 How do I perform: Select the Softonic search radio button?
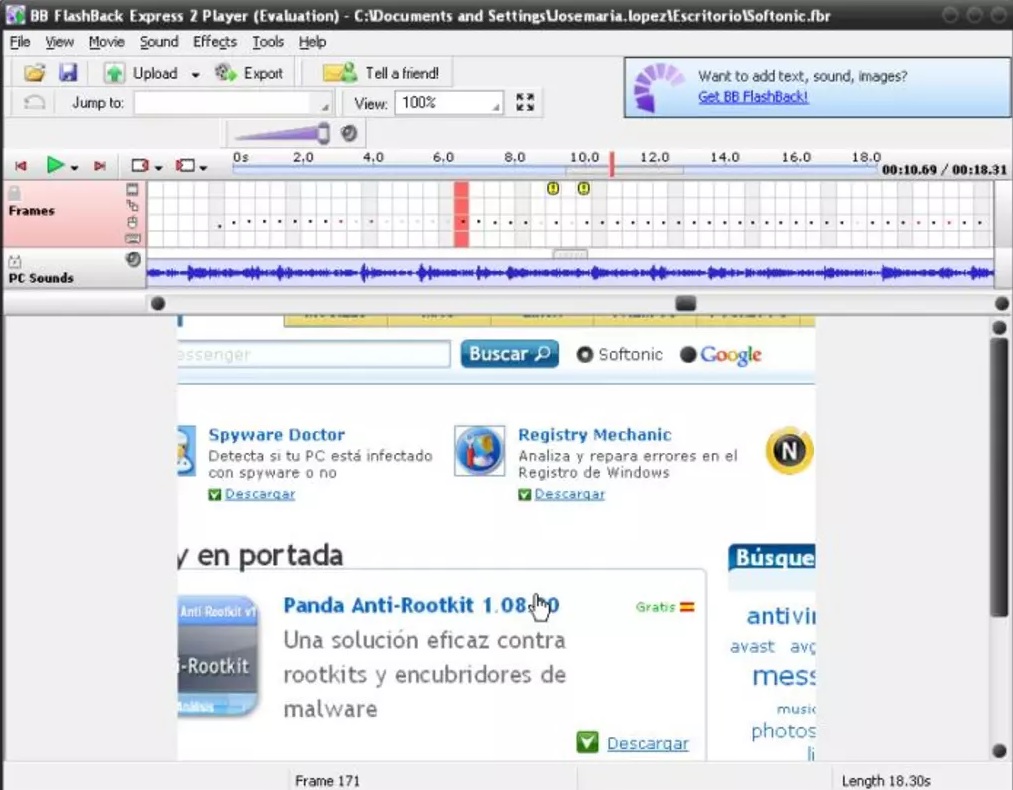(x=585, y=355)
